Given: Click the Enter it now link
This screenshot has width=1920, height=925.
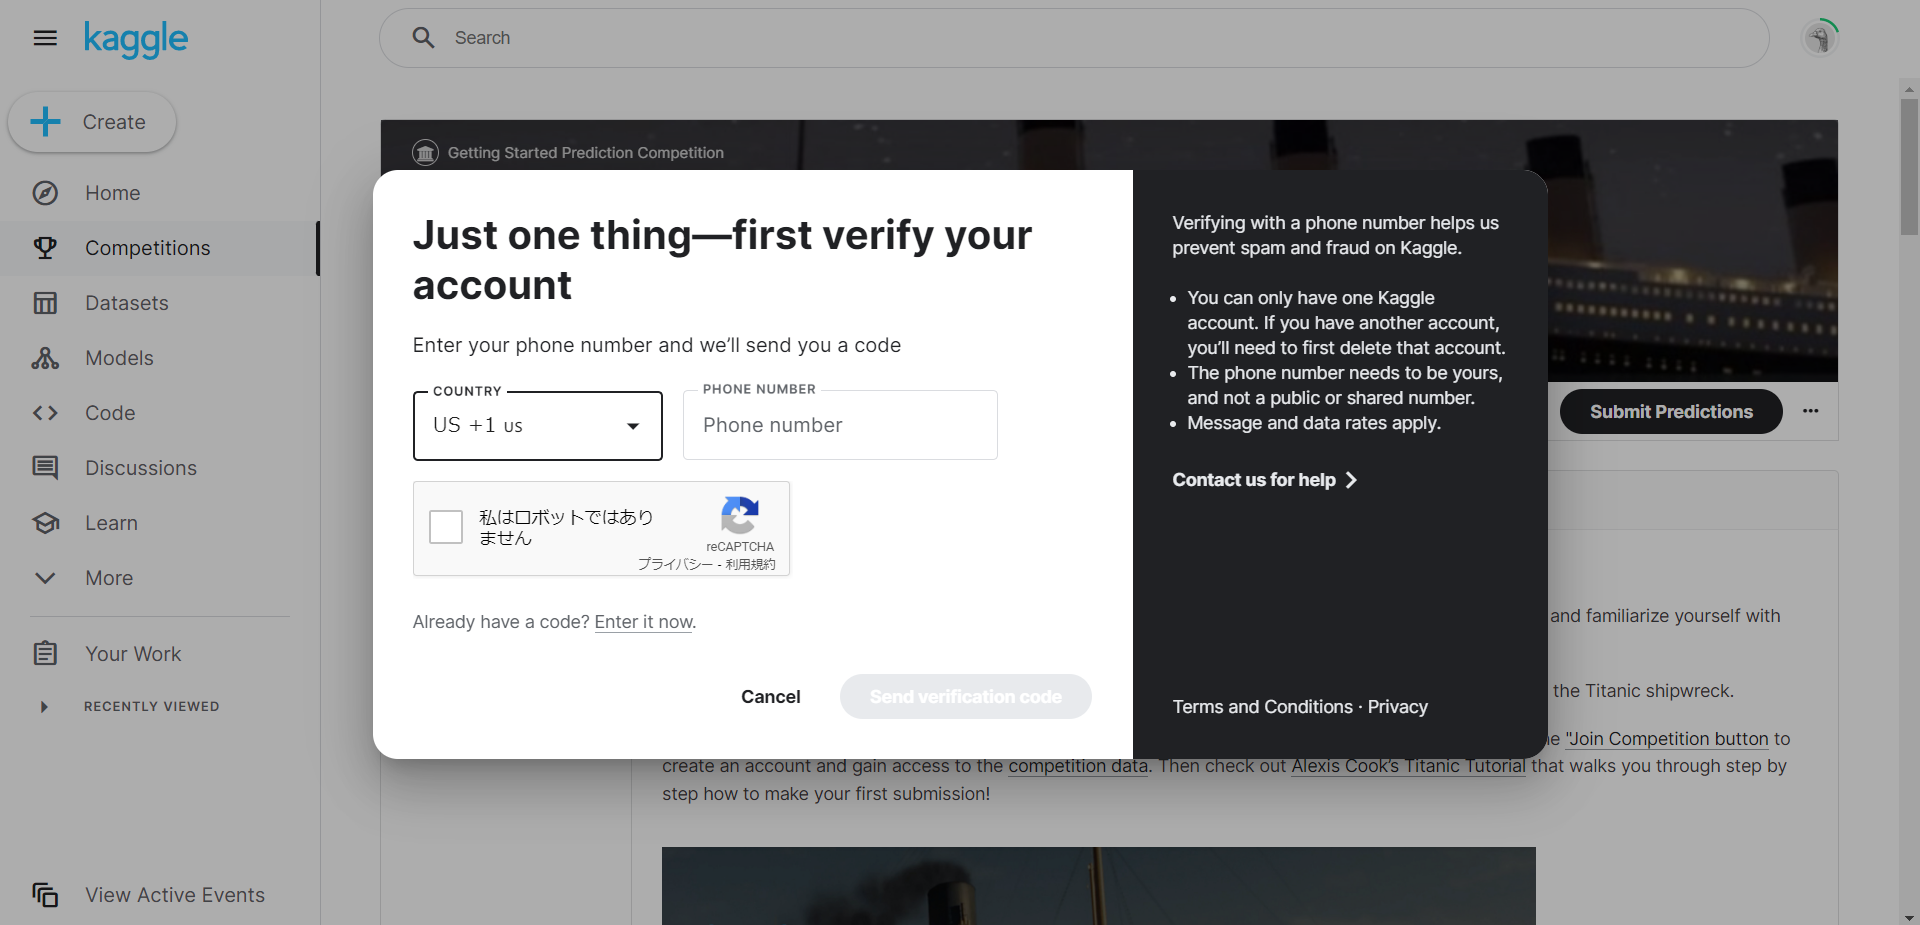Looking at the screenshot, I should [644, 622].
